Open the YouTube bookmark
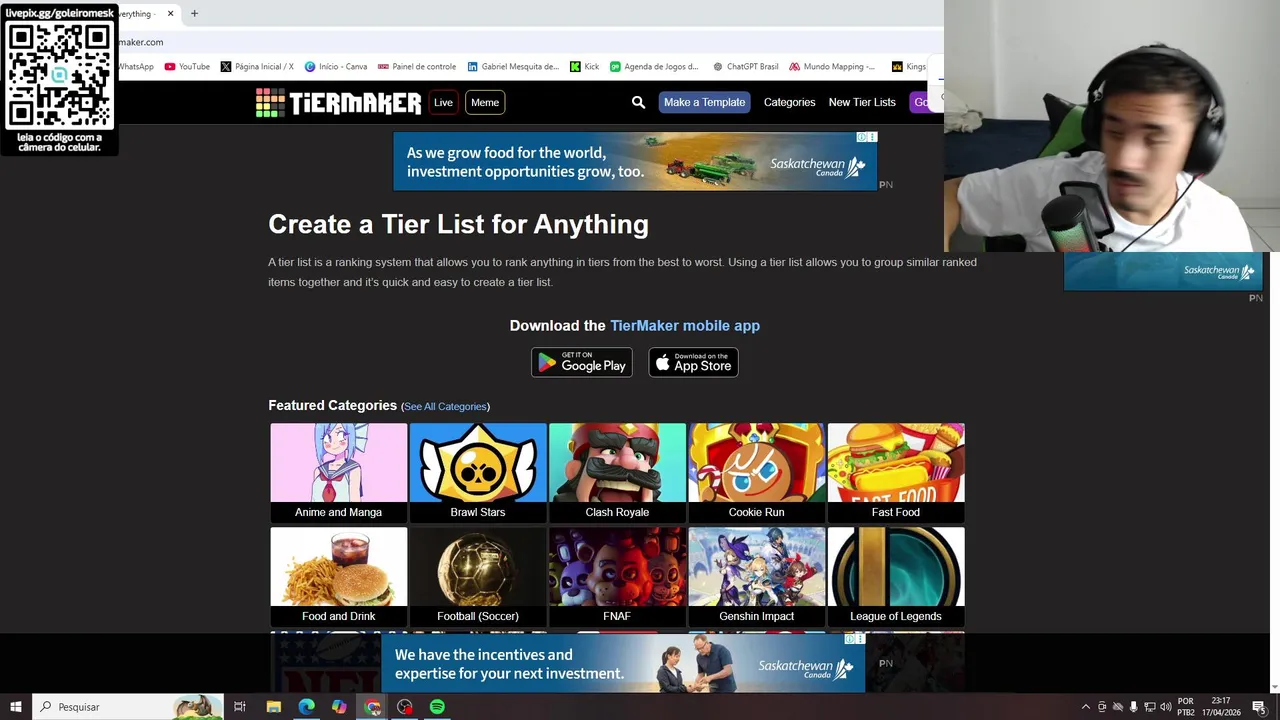The height and width of the screenshot is (720, 1280). (x=187, y=67)
